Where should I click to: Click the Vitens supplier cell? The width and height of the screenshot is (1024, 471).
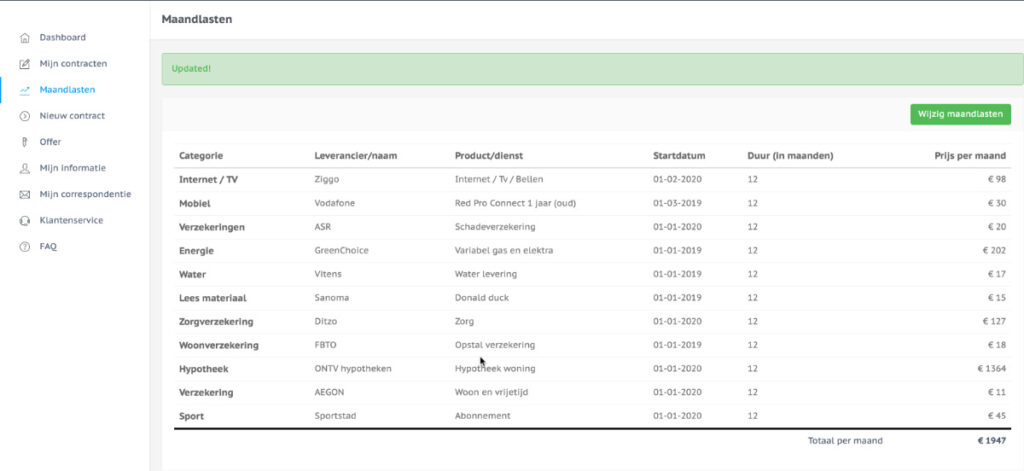point(328,274)
